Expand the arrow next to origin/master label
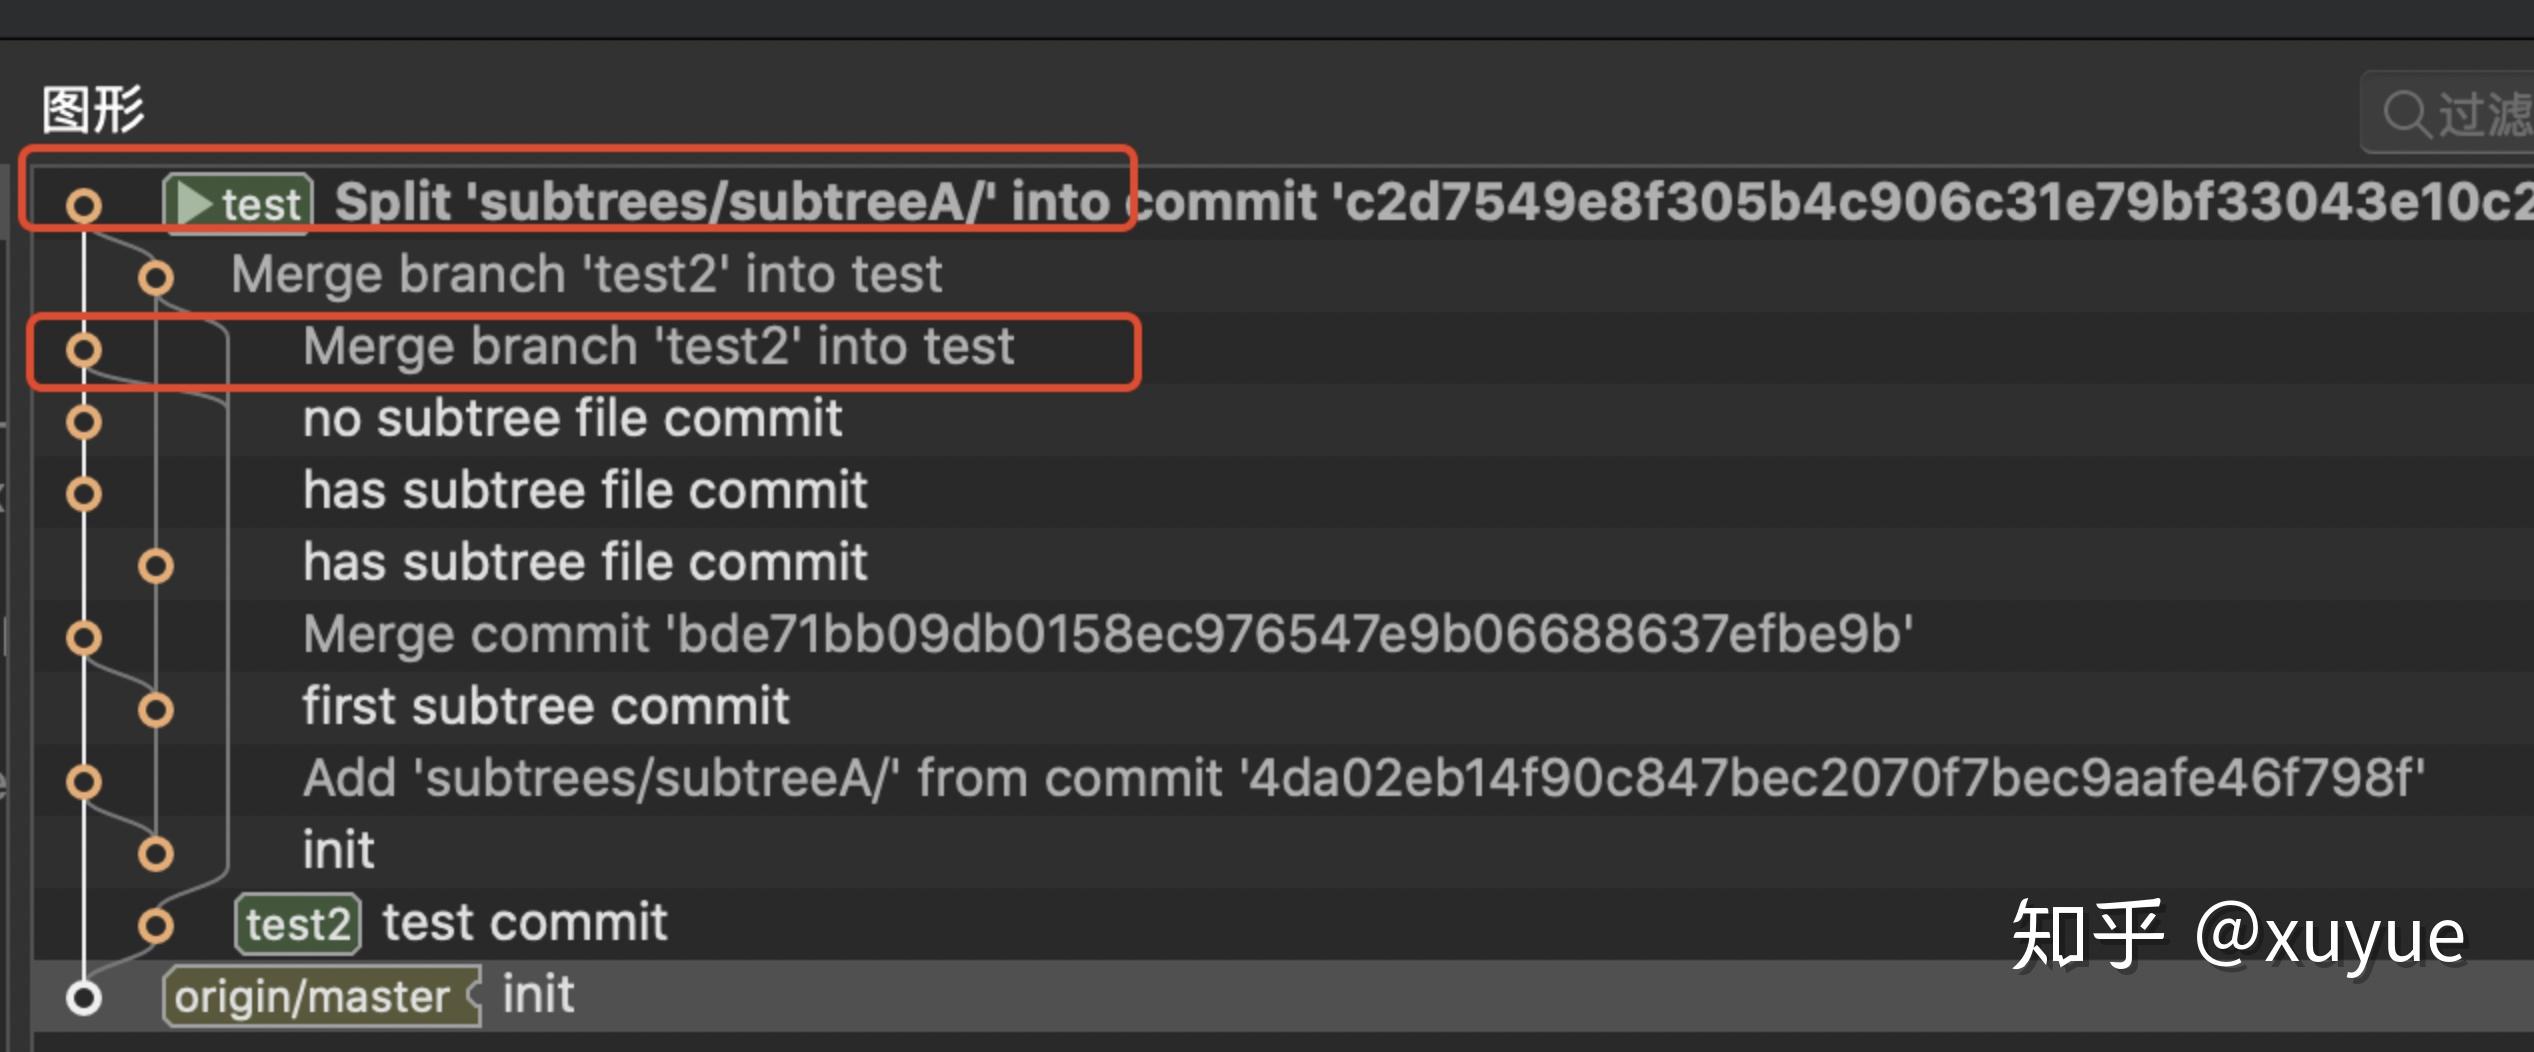The image size is (2534, 1052). tap(470, 995)
